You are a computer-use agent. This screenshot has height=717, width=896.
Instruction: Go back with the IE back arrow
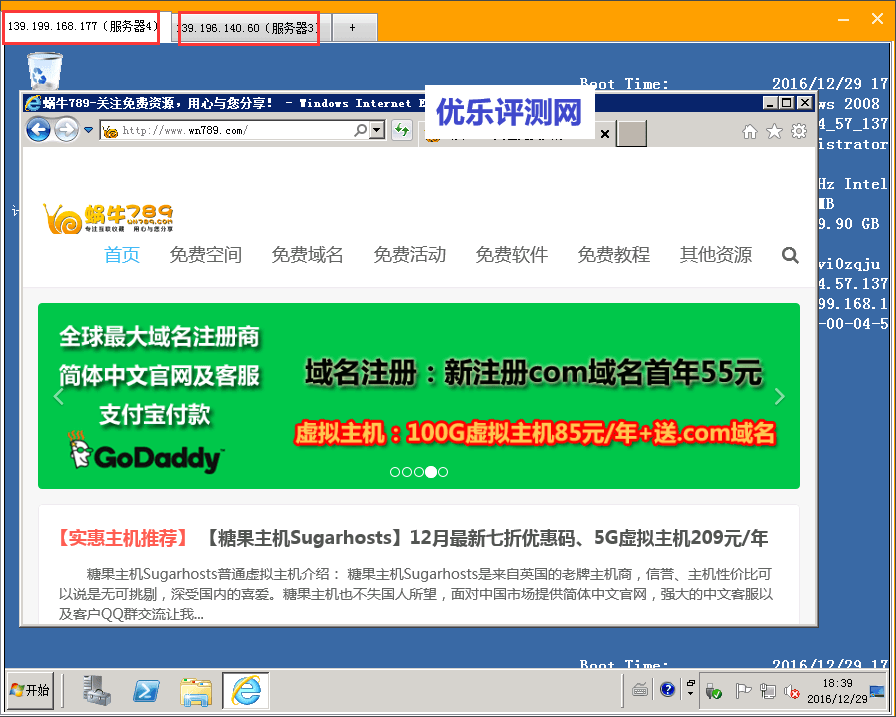point(38,130)
